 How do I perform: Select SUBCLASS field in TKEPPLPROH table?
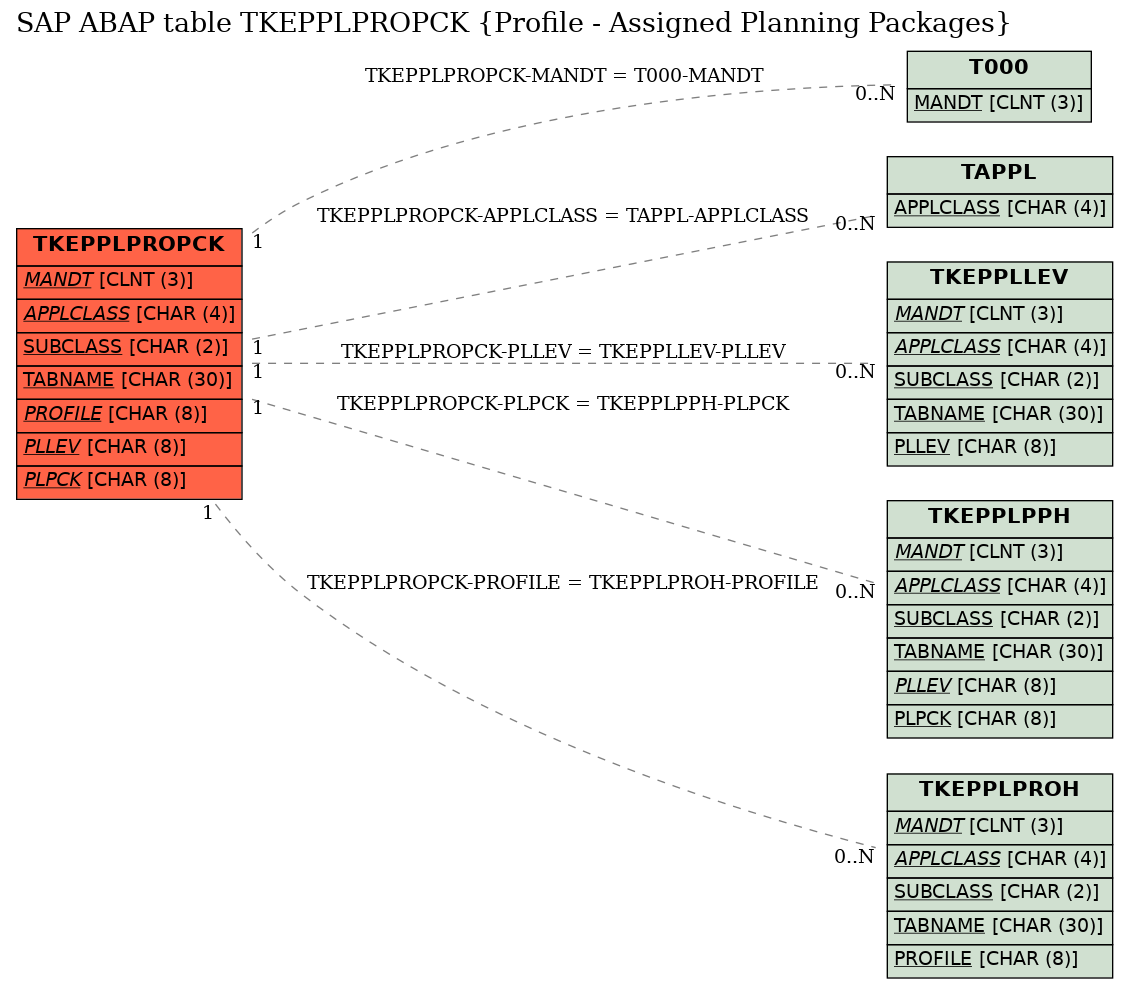click(999, 894)
